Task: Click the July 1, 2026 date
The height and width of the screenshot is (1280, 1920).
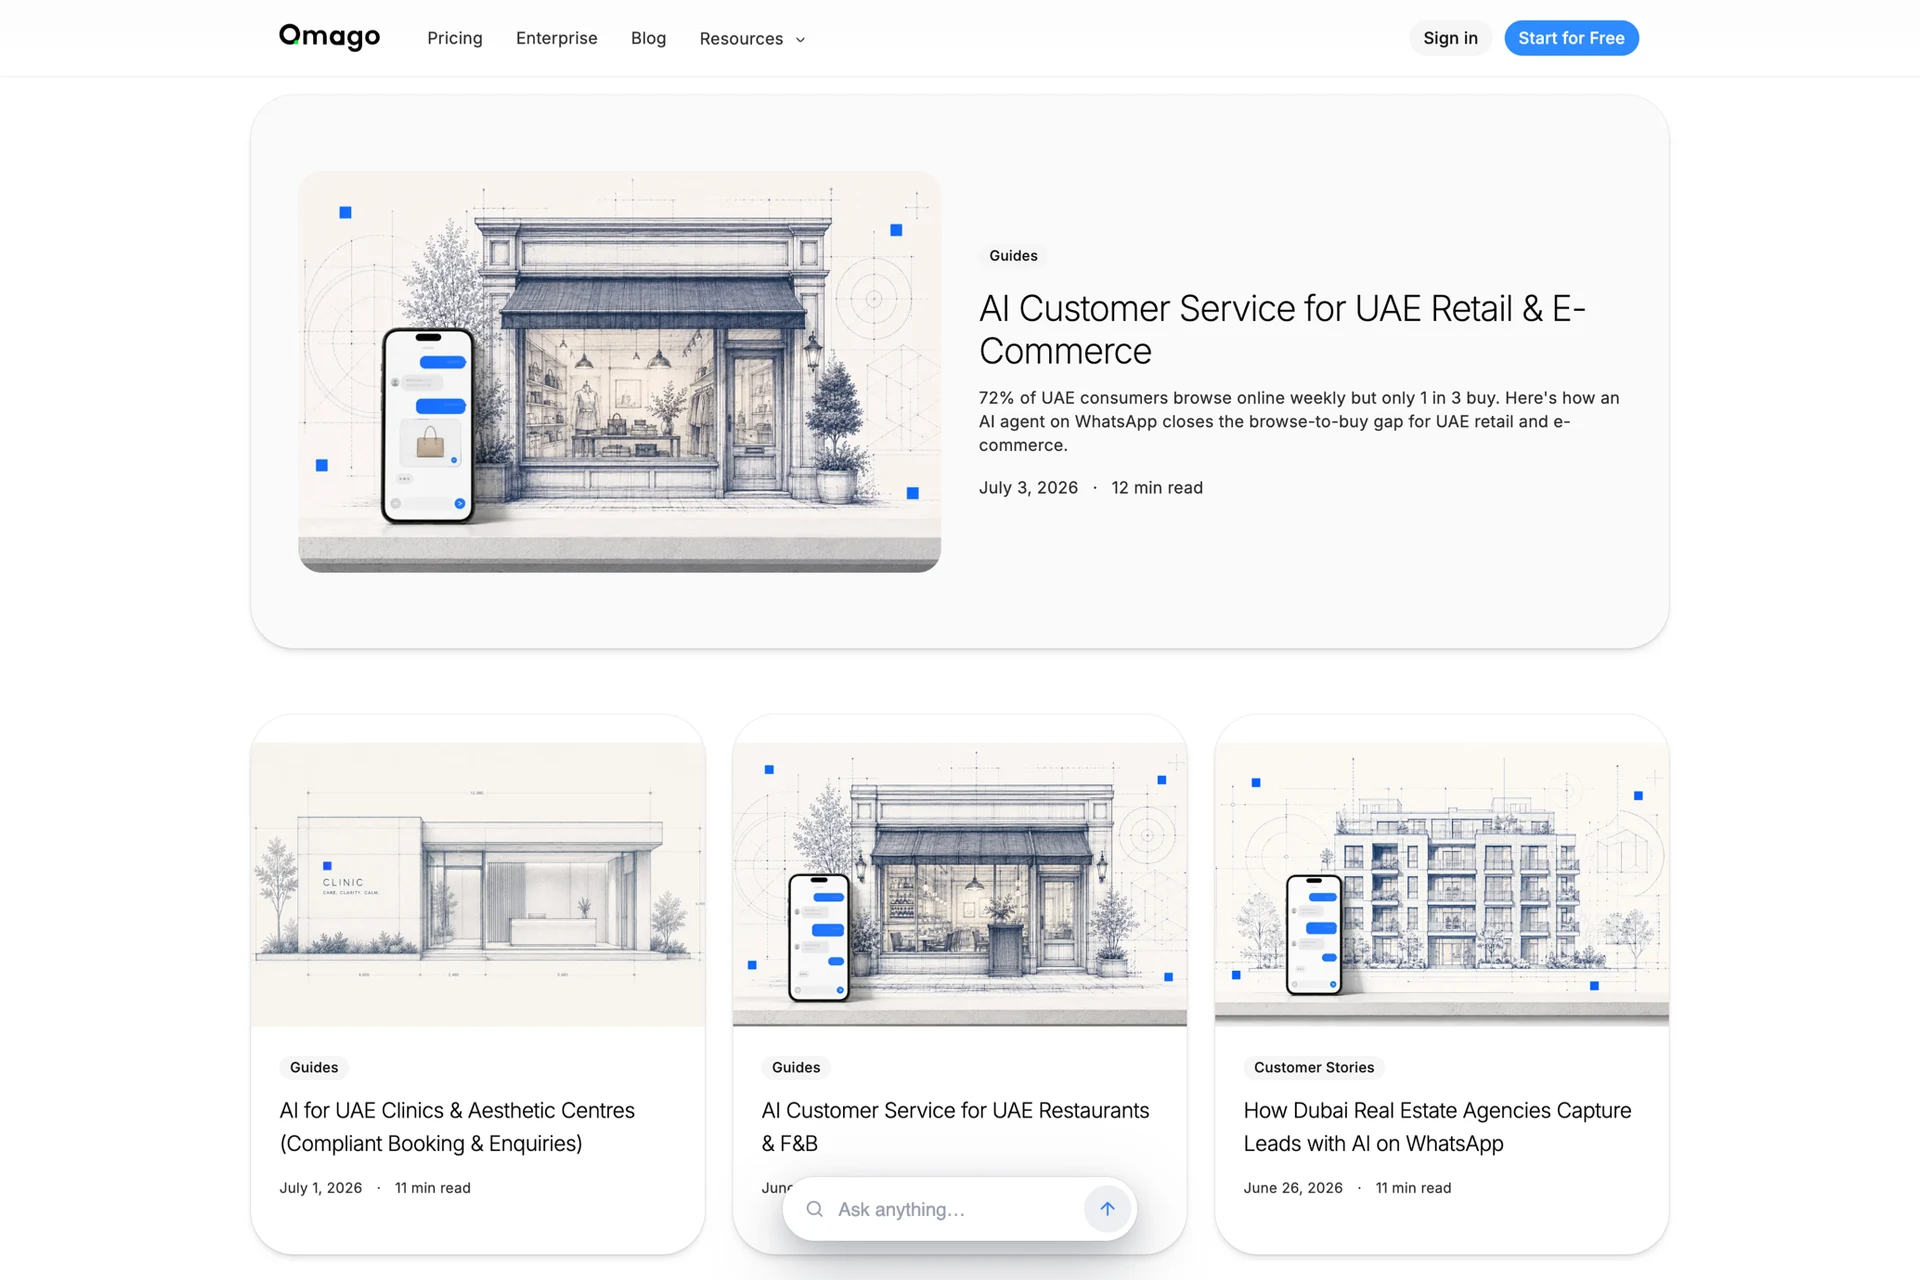Action: coord(321,1188)
